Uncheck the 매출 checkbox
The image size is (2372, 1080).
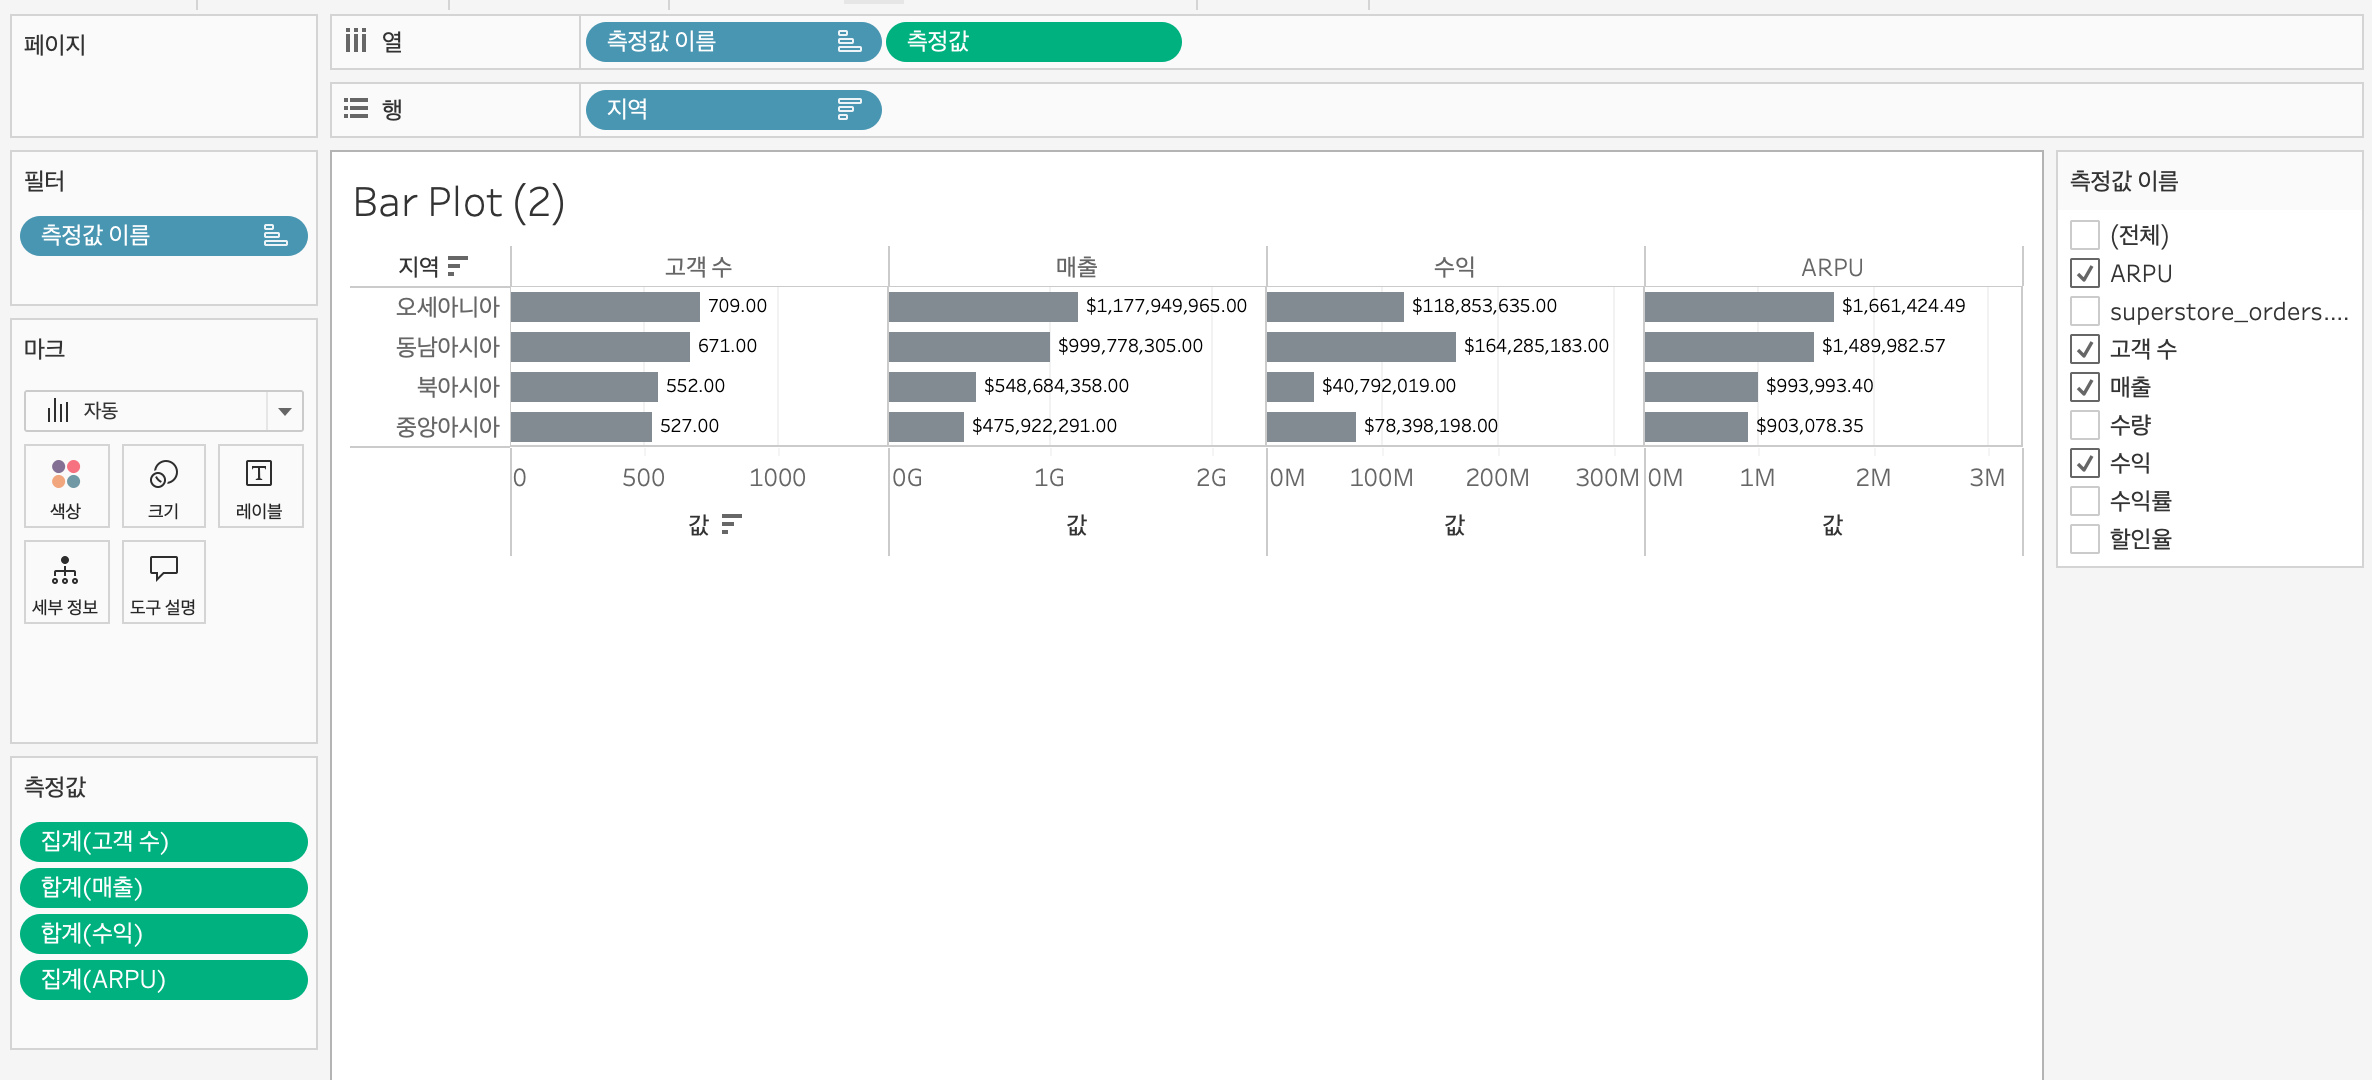(2085, 387)
